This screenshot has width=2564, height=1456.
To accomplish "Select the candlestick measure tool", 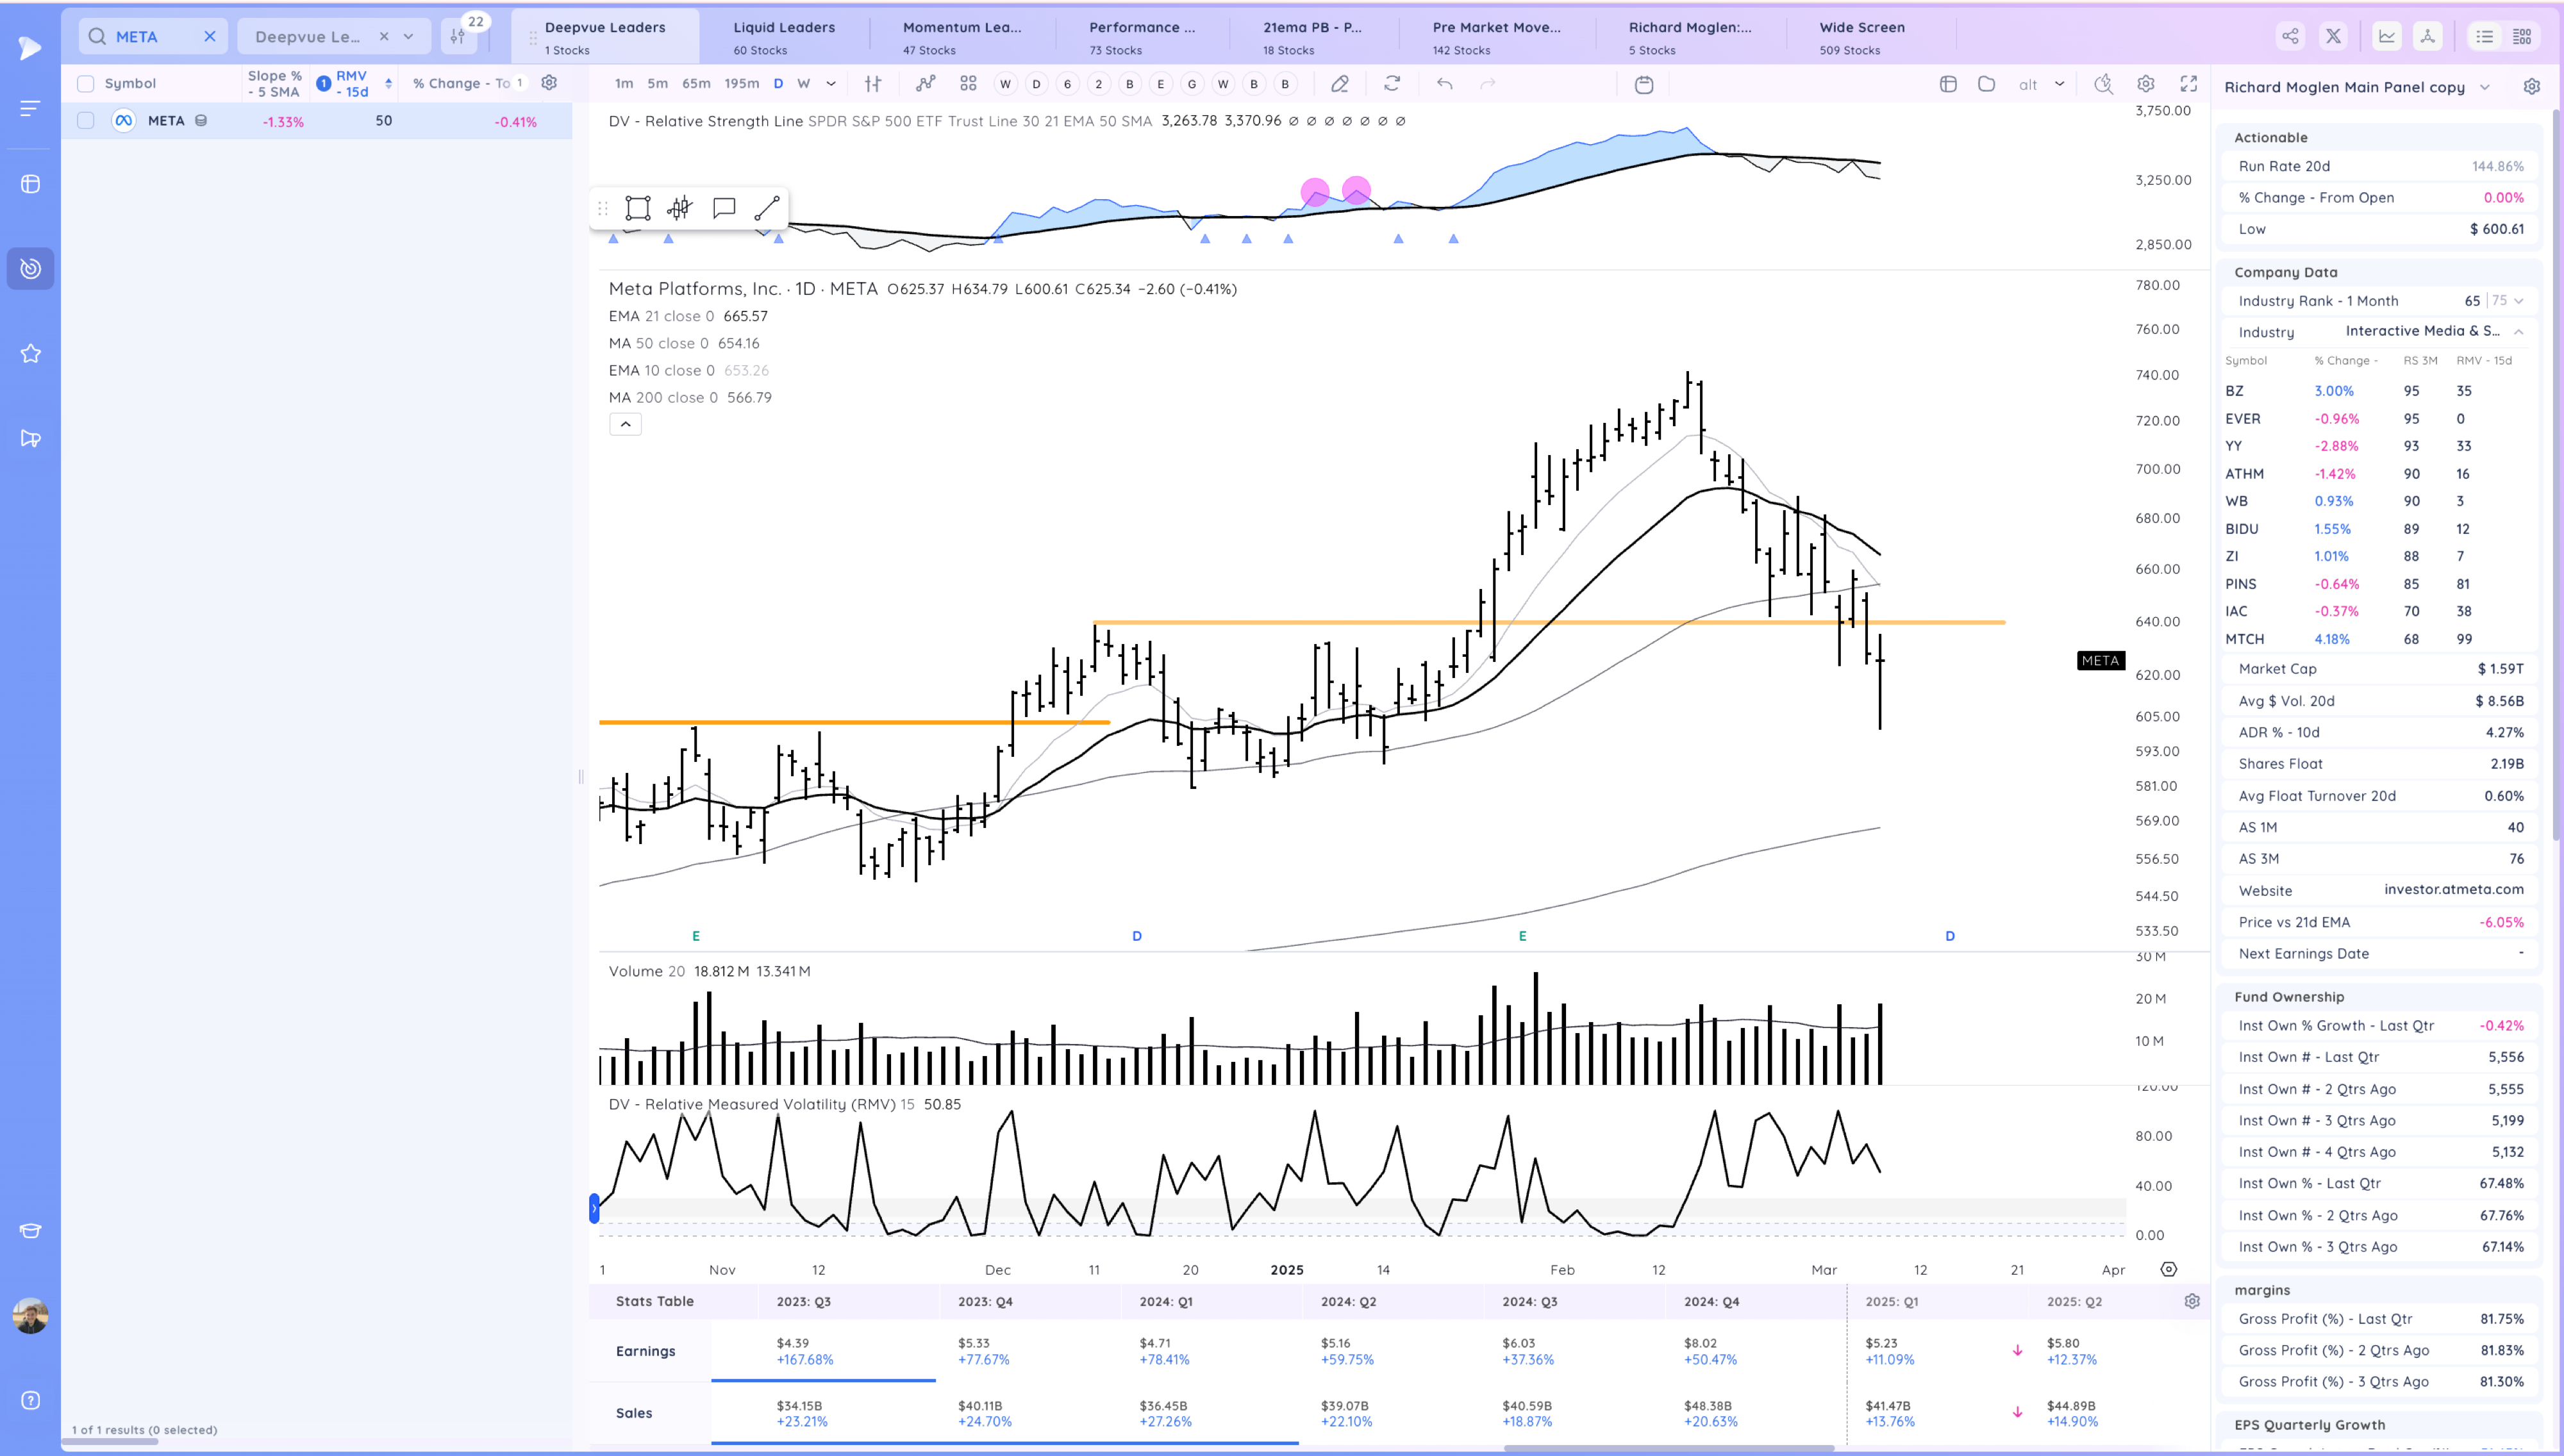I will [x=680, y=208].
